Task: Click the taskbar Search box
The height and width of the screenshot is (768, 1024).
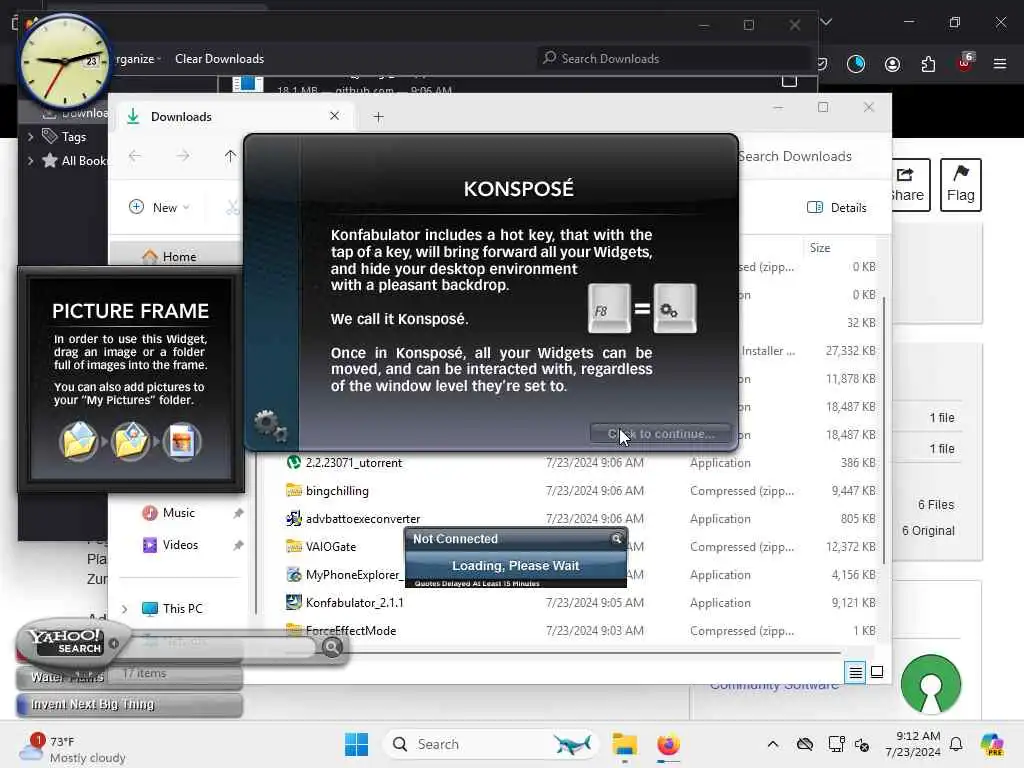Action: (491, 744)
